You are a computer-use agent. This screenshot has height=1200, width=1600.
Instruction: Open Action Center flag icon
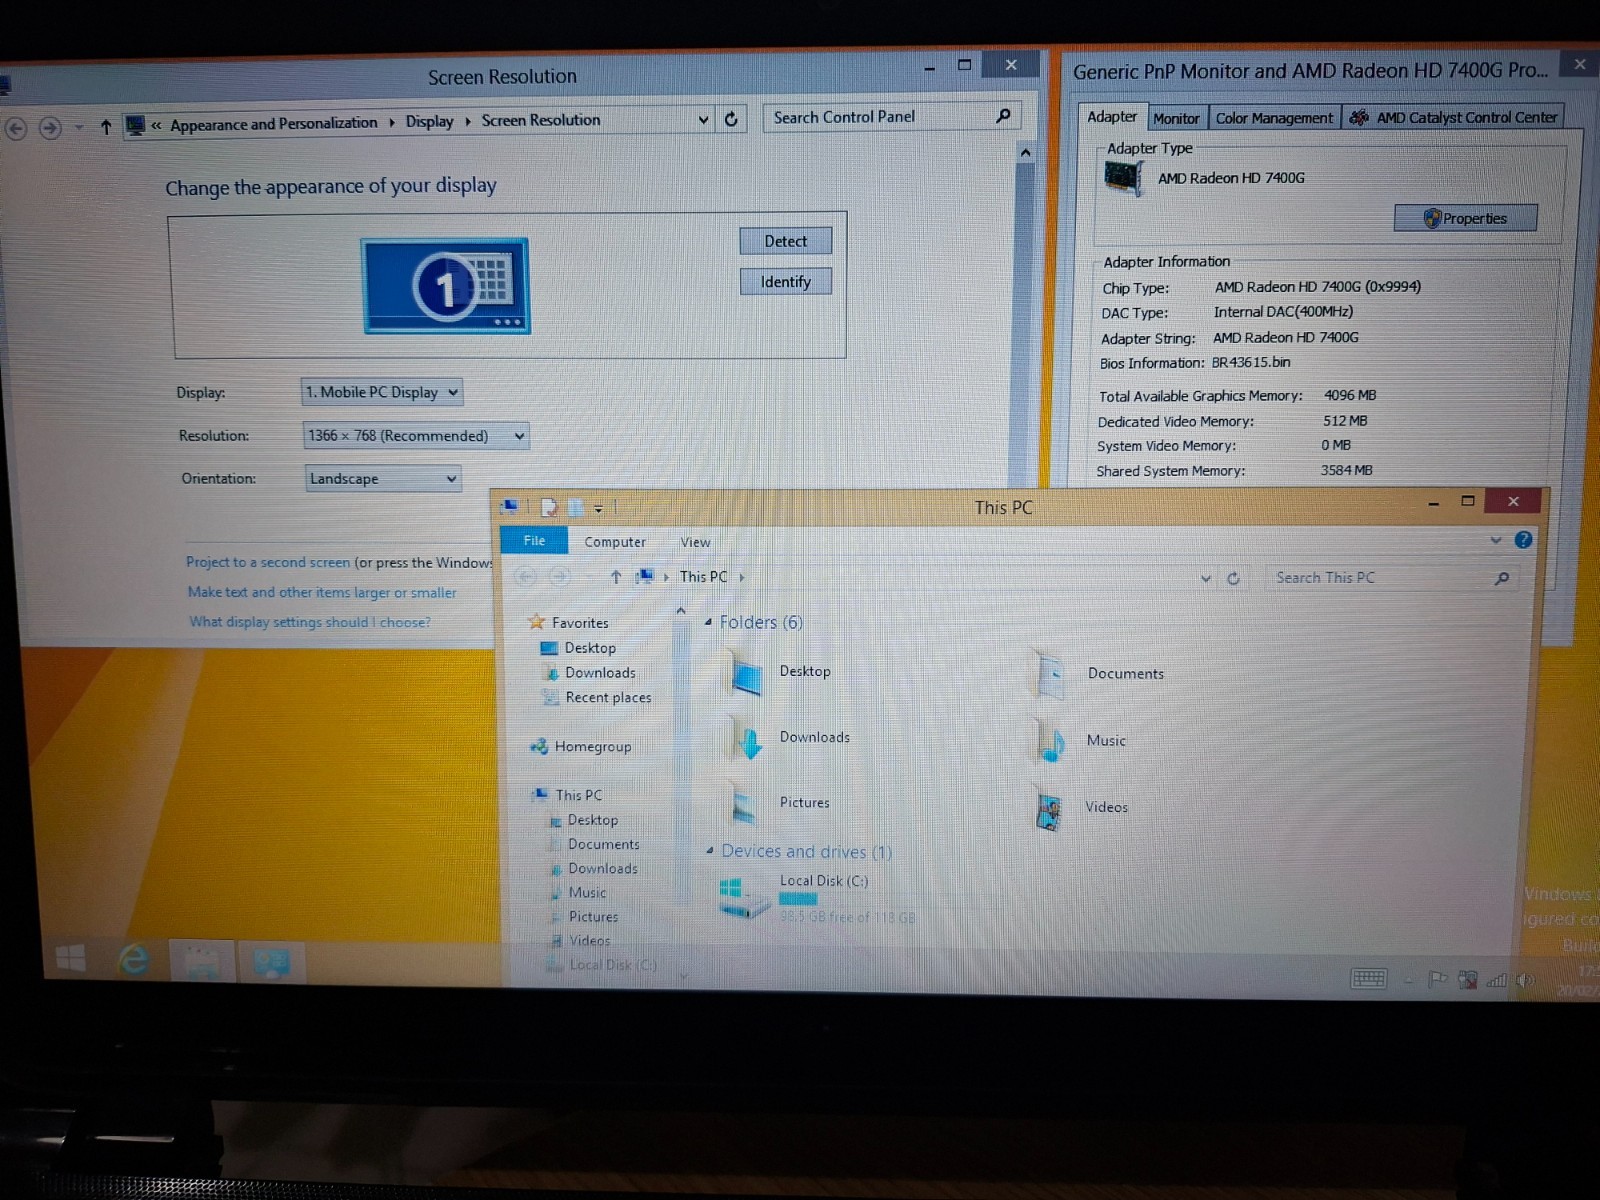(1438, 979)
